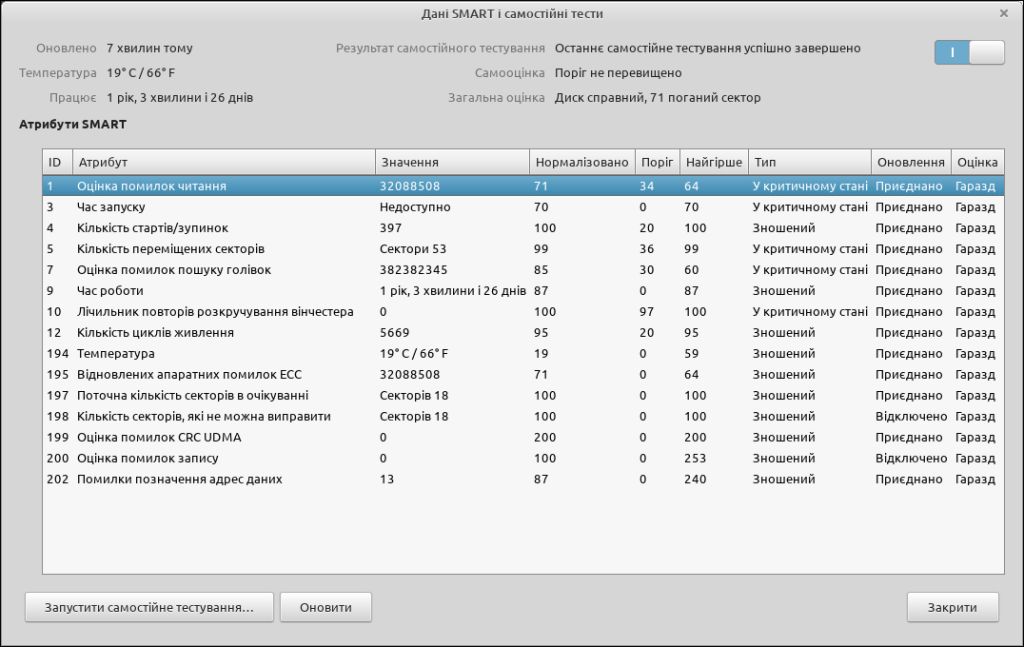Screen dimensions: 1024x647
Task: Close the SMART data dialog window
Action: pyautogui.click(x=1004, y=13)
